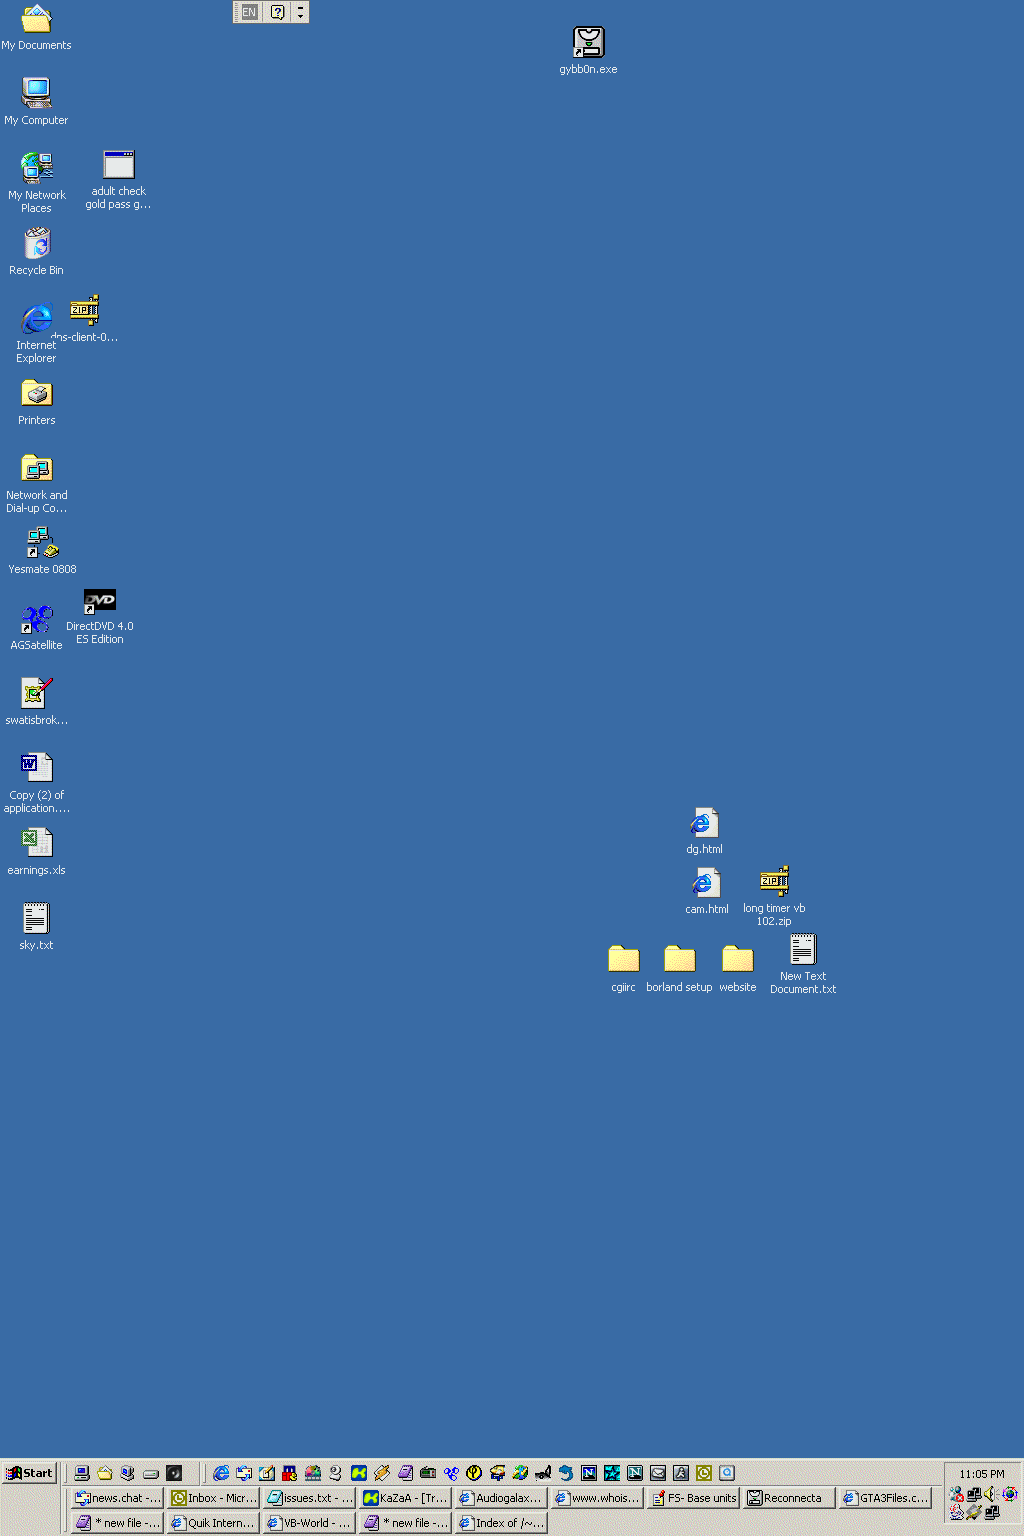The image size is (1024, 1536).
Task: Switch to the Reconnecta taskbar window
Action: tap(791, 1498)
